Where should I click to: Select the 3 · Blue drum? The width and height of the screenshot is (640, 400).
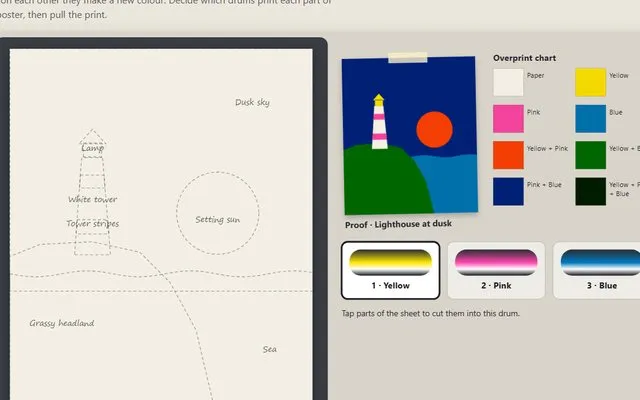click(x=597, y=270)
